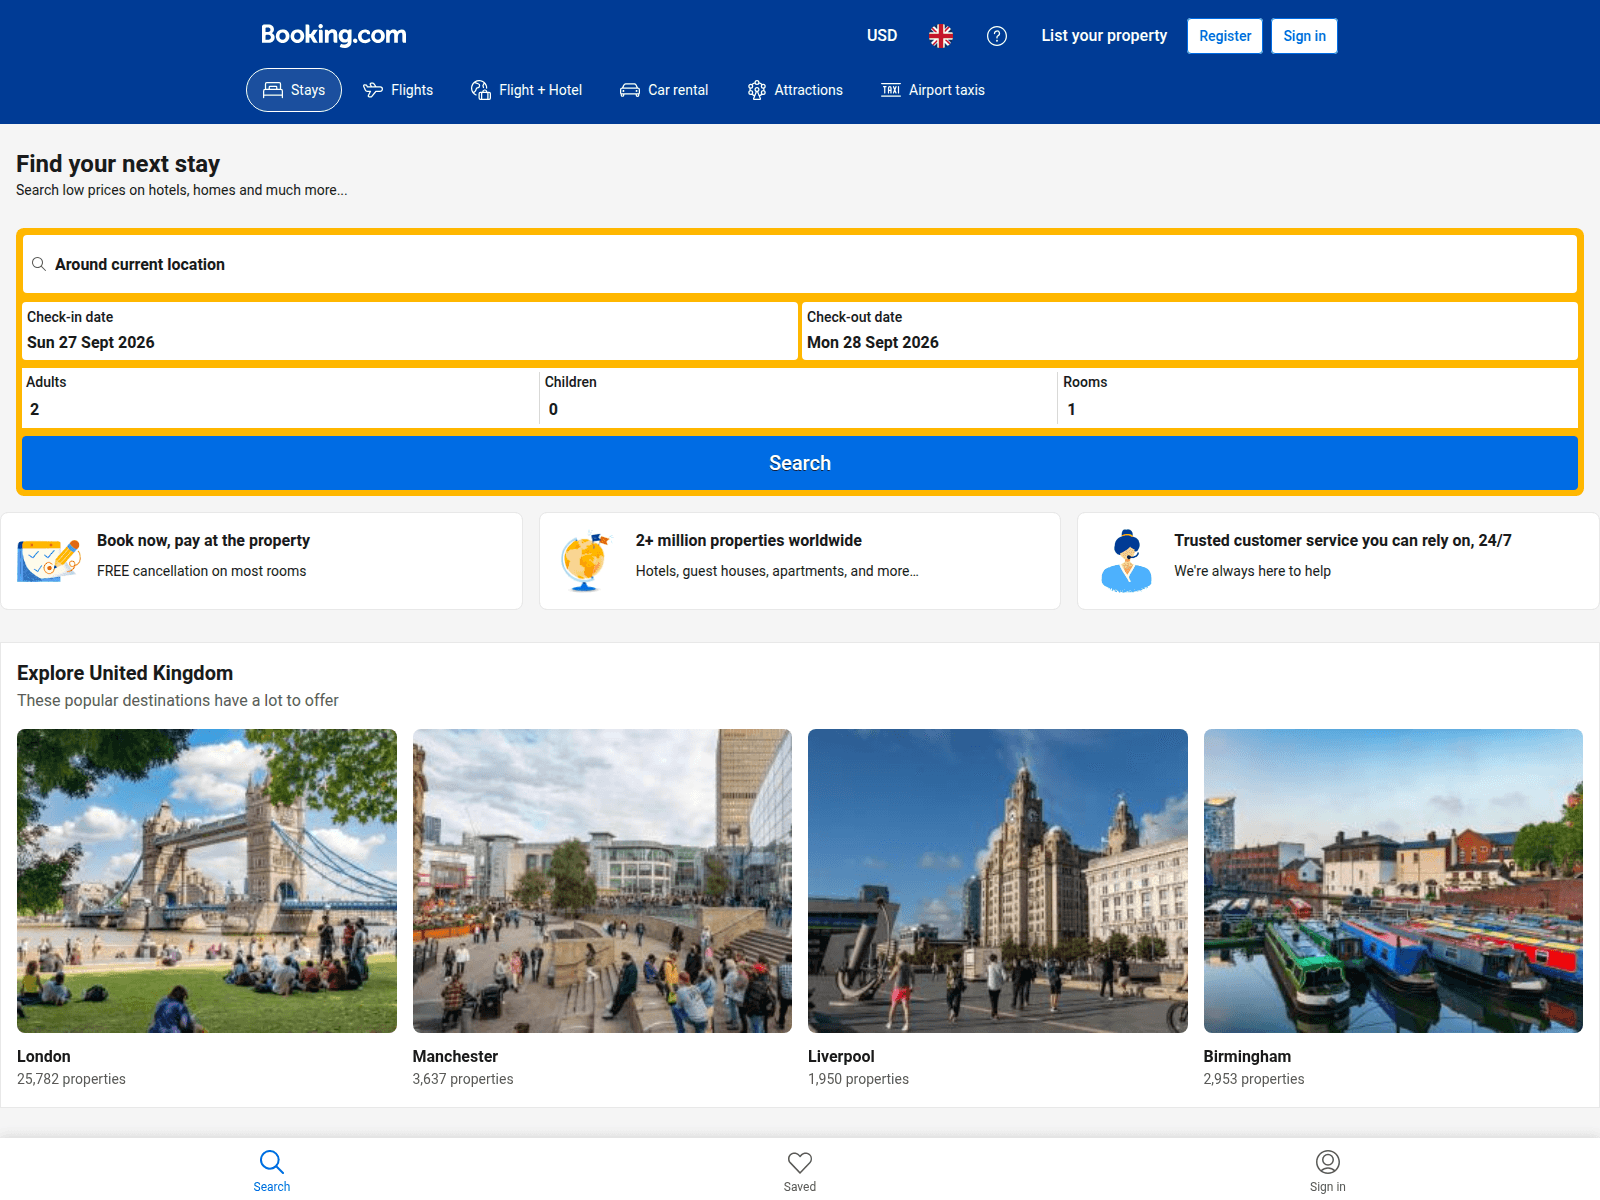
Task: Click the Birmingham destination name
Action: point(1247,1056)
